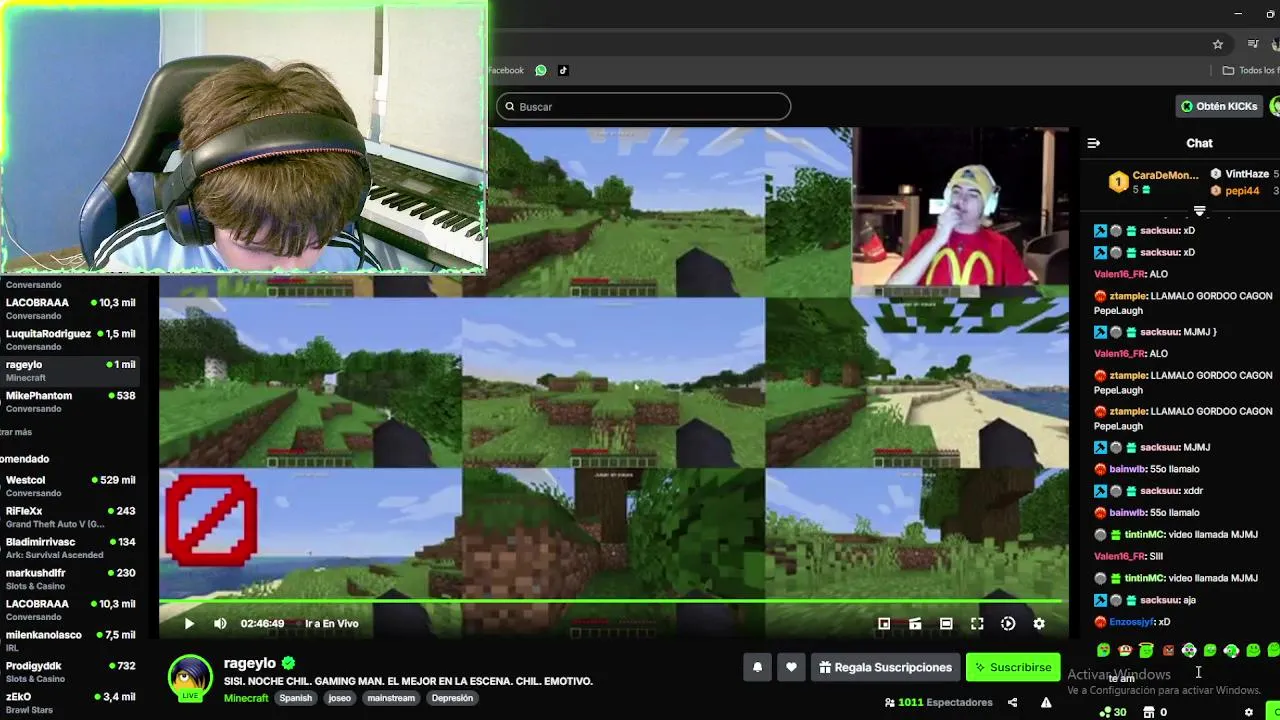
Task: Expand the gift leaderboard chevron
Action: pyautogui.click(x=1199, y=211)
